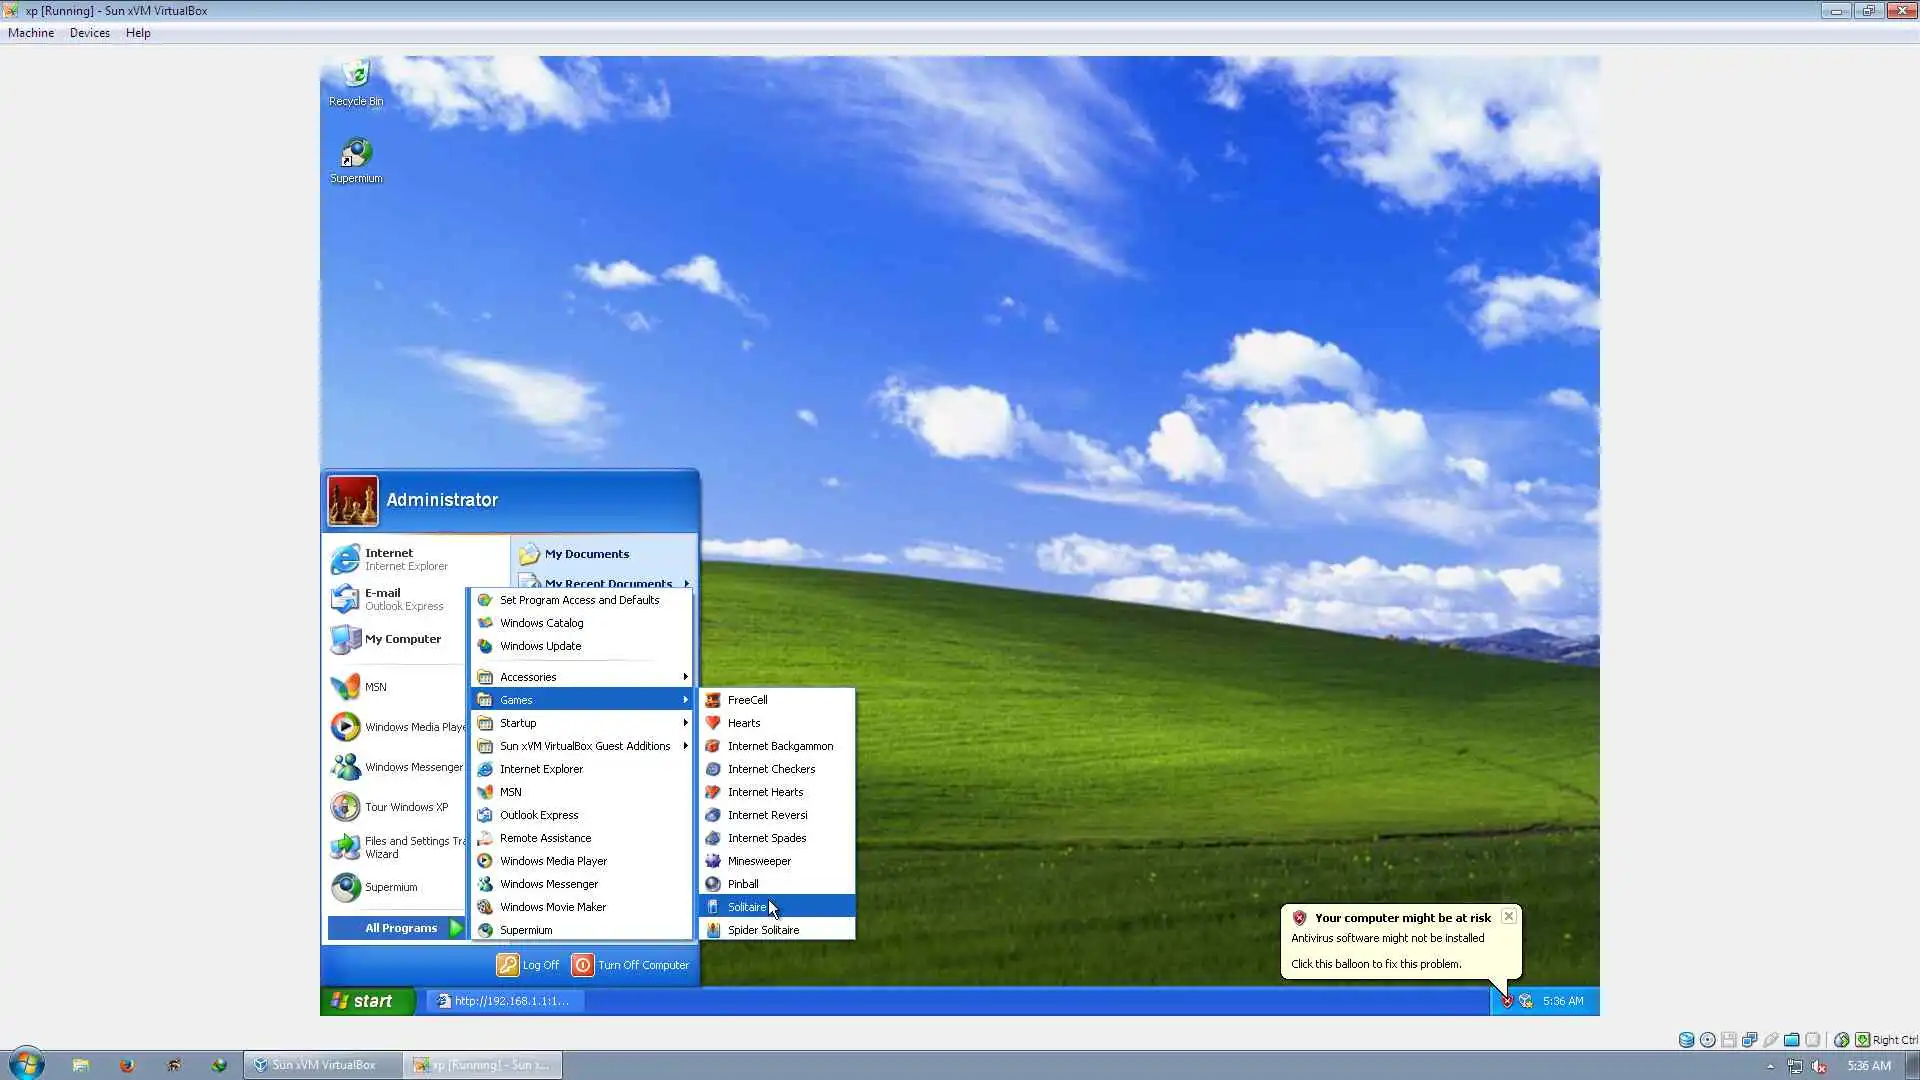The height and width of the screenshot is (1080, 1920).
Task: Select the http://192.168.1.1 taskbar window button
Action: tap(505, 1001)
